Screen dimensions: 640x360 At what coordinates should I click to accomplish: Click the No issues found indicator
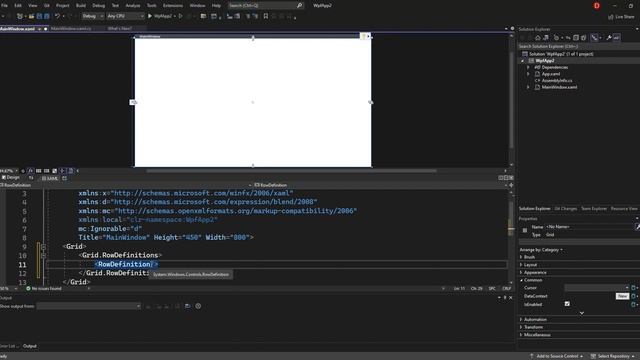[x=44, y=289]
